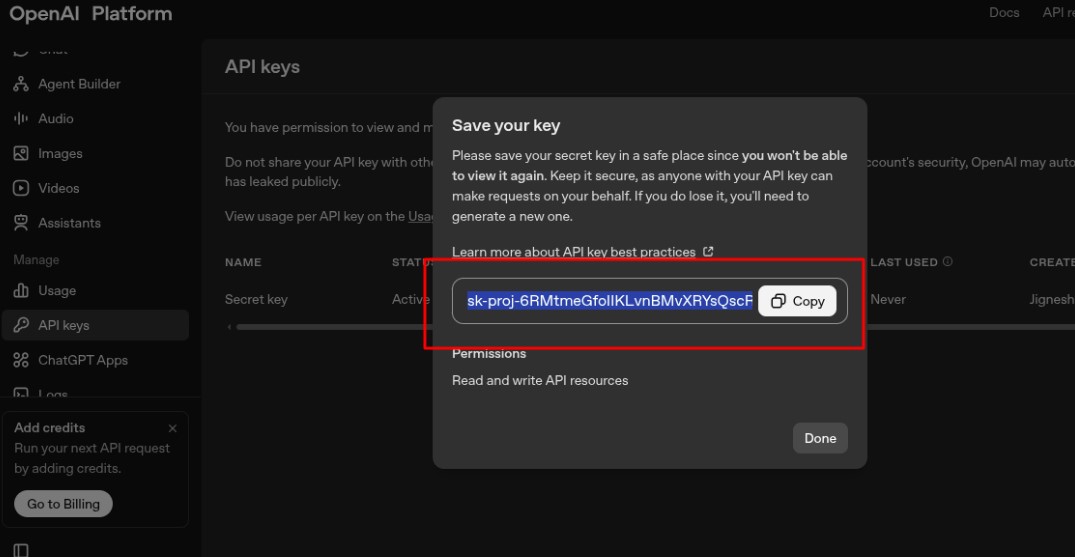Screen dimensions: 1075x557
Task: Click the Videos play icon
Action: tap(20, 188)
